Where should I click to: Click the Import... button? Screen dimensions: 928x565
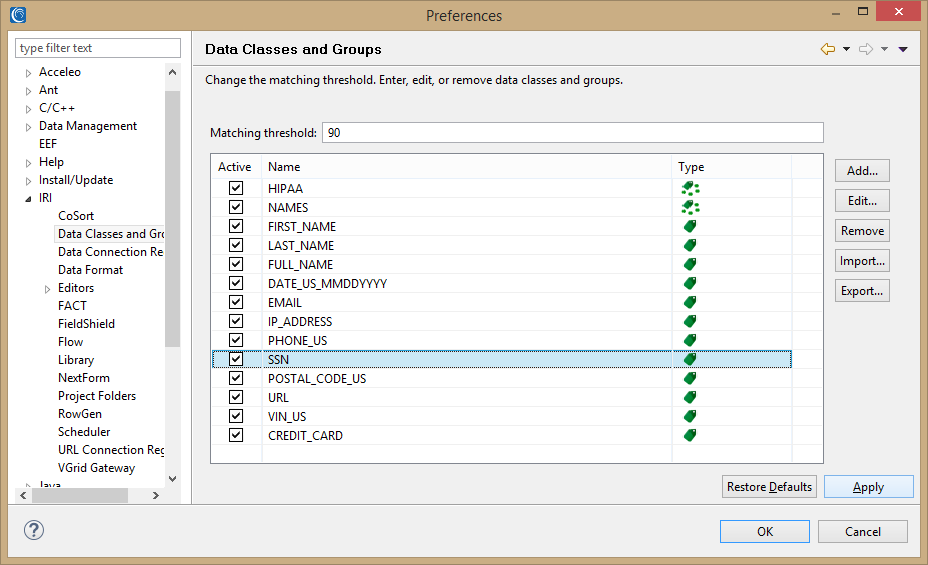pyautogui.click(x=862, y=261)
